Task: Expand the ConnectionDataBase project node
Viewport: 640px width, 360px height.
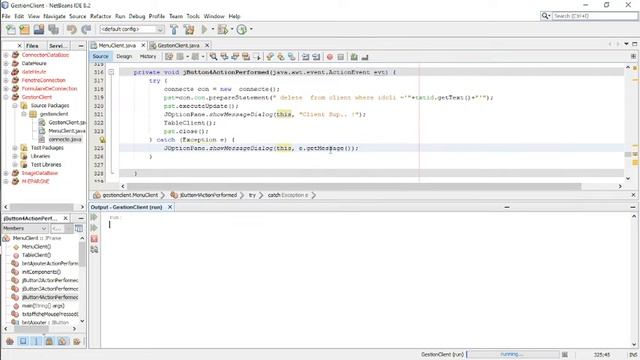Action: [x=6, y=55]
